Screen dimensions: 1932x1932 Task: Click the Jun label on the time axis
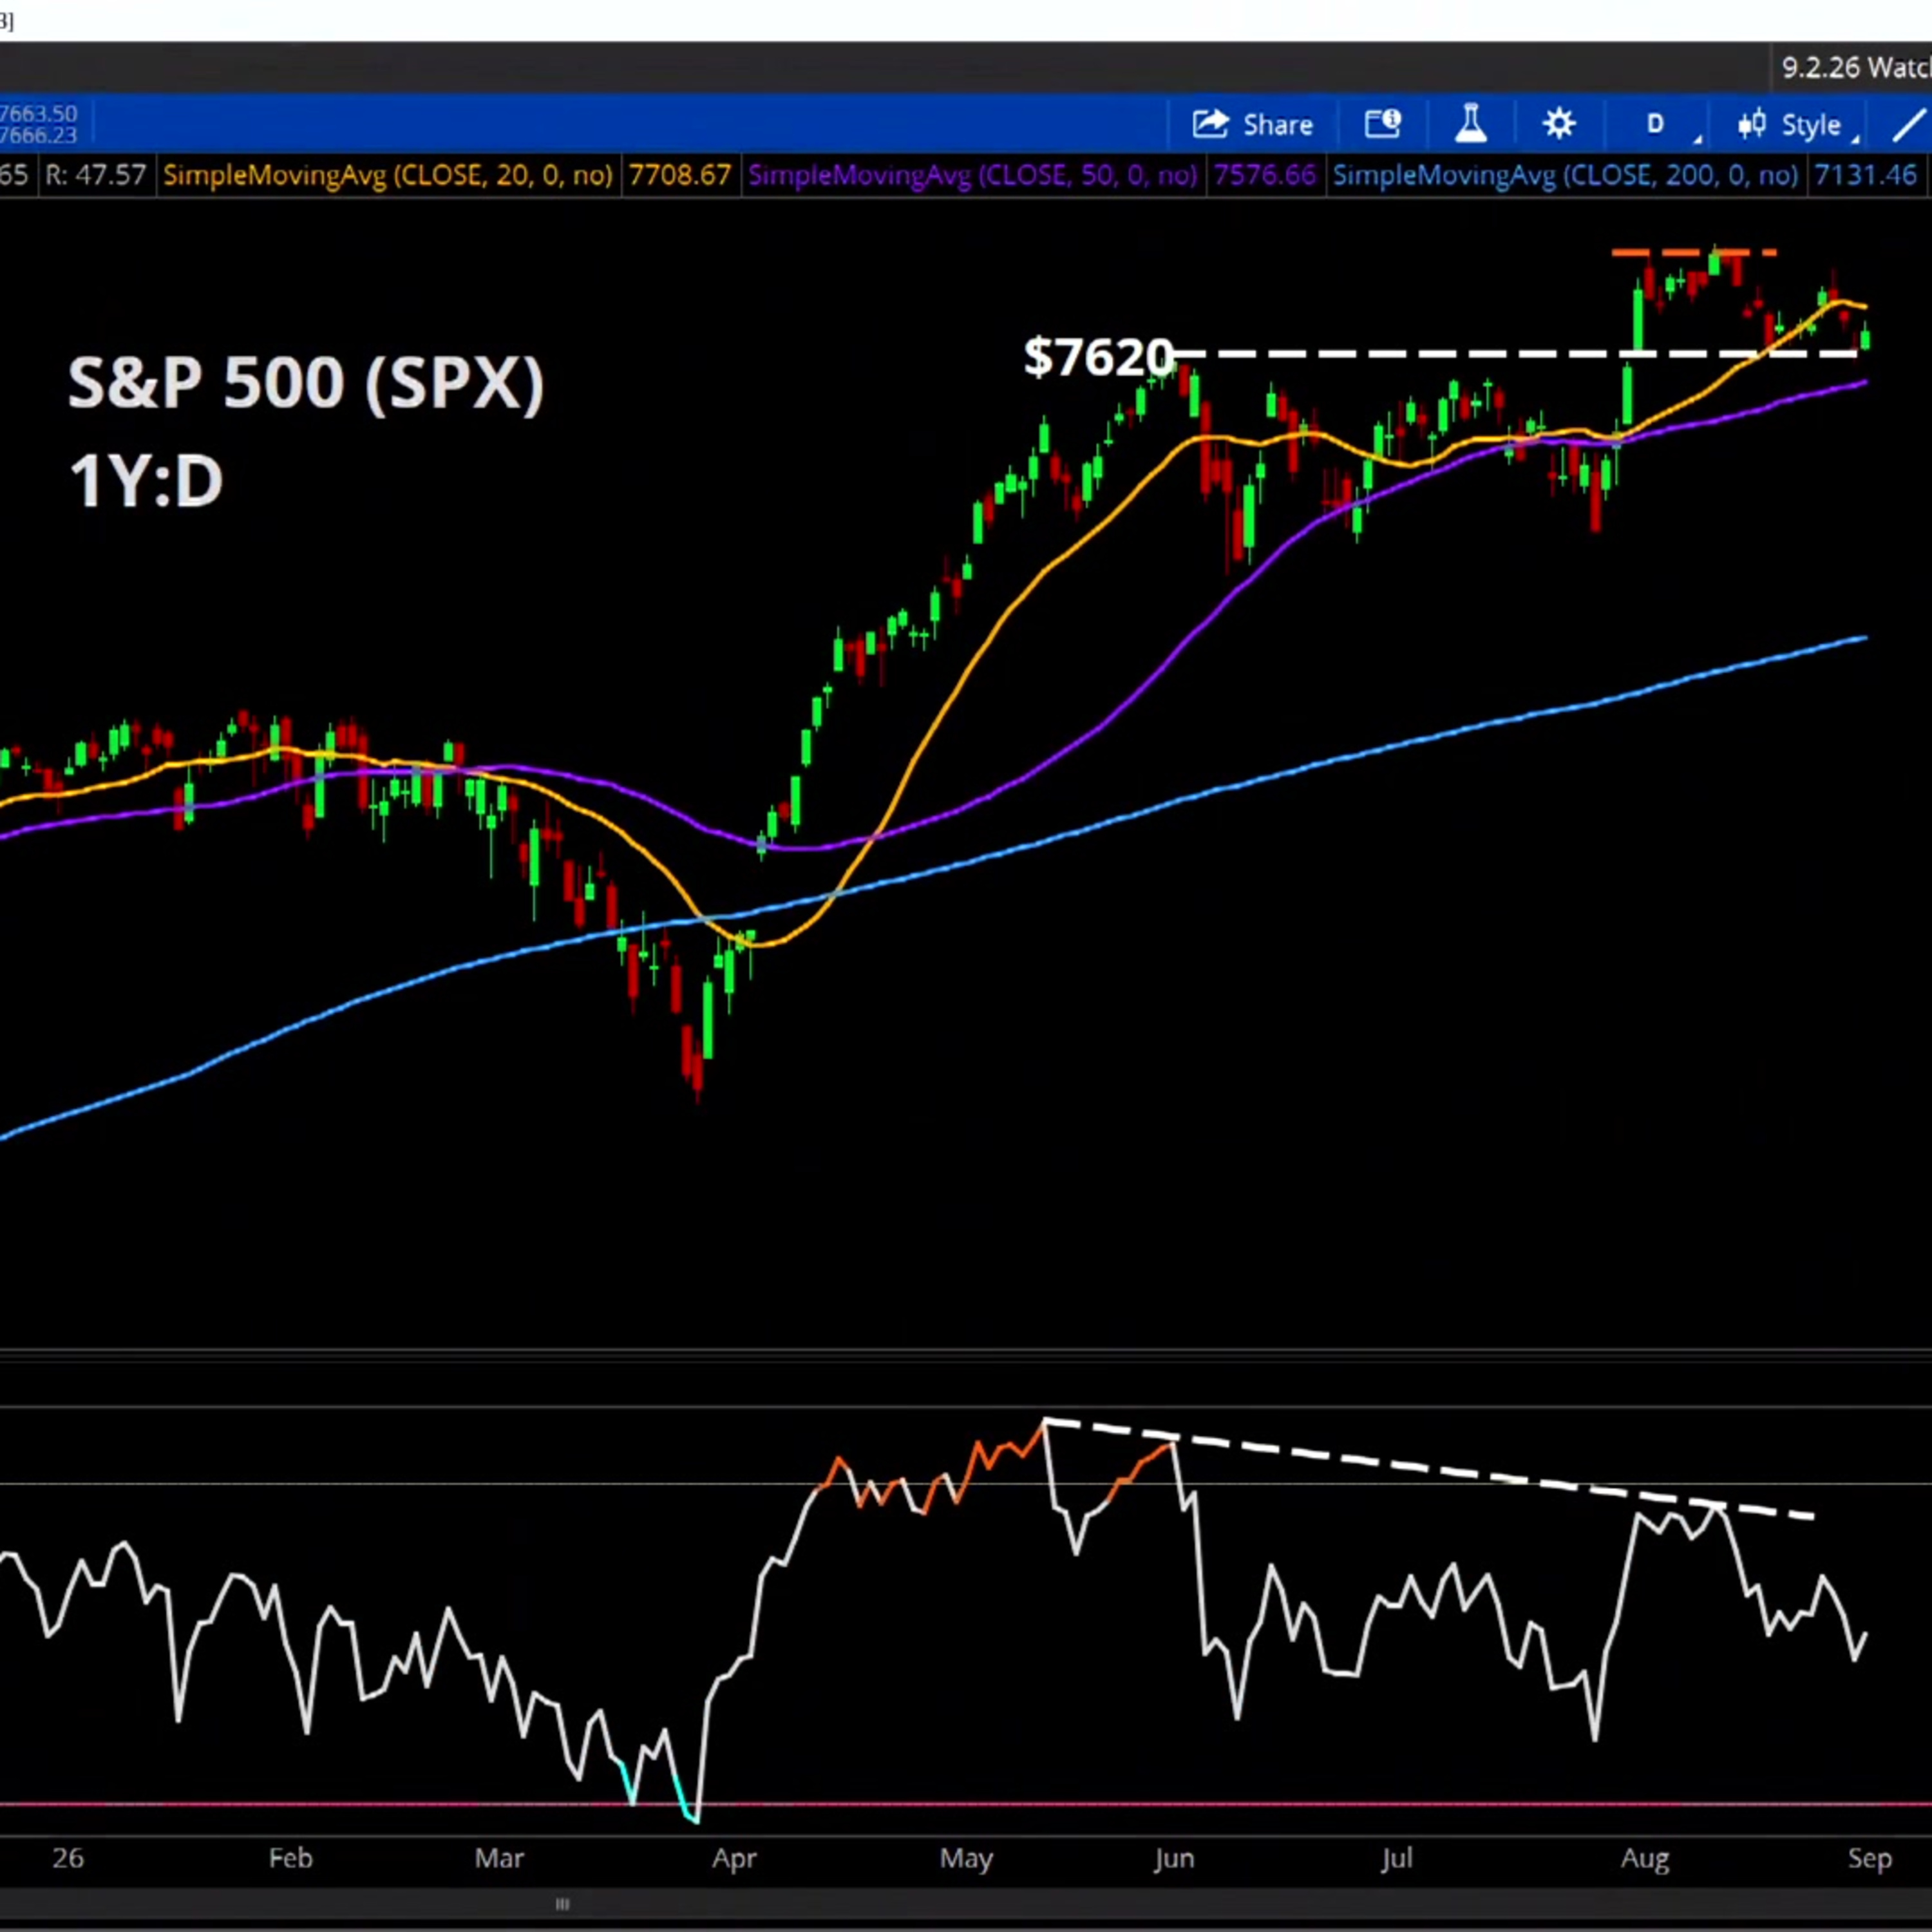point(1174,1858)
